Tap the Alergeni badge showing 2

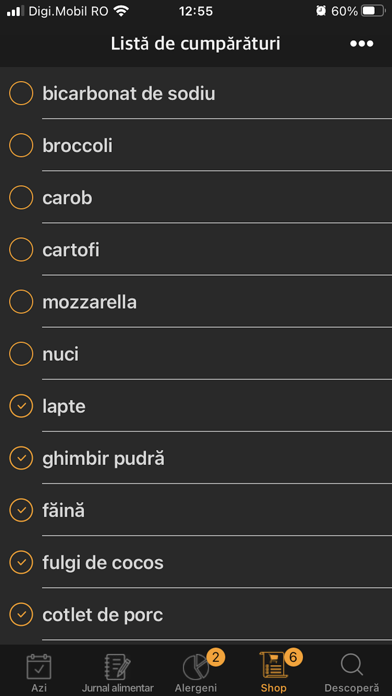[216, 657]
